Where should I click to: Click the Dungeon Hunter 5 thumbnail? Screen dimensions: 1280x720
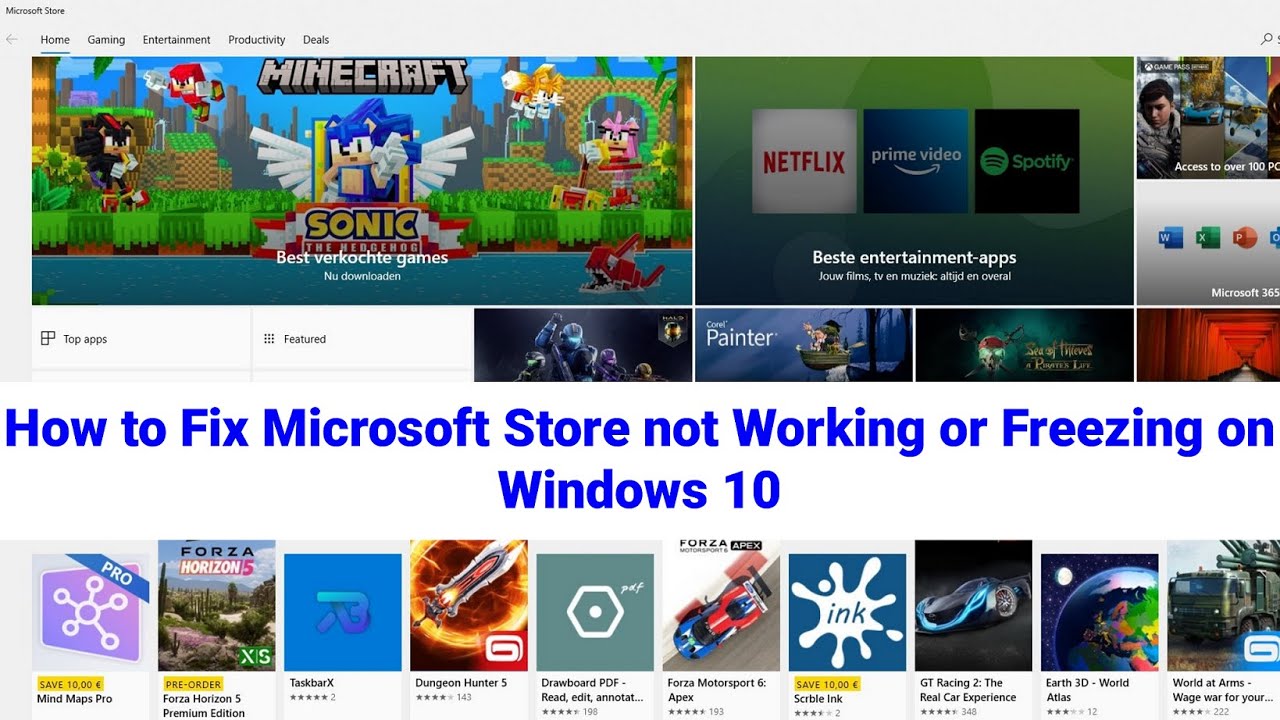point(469,606)
